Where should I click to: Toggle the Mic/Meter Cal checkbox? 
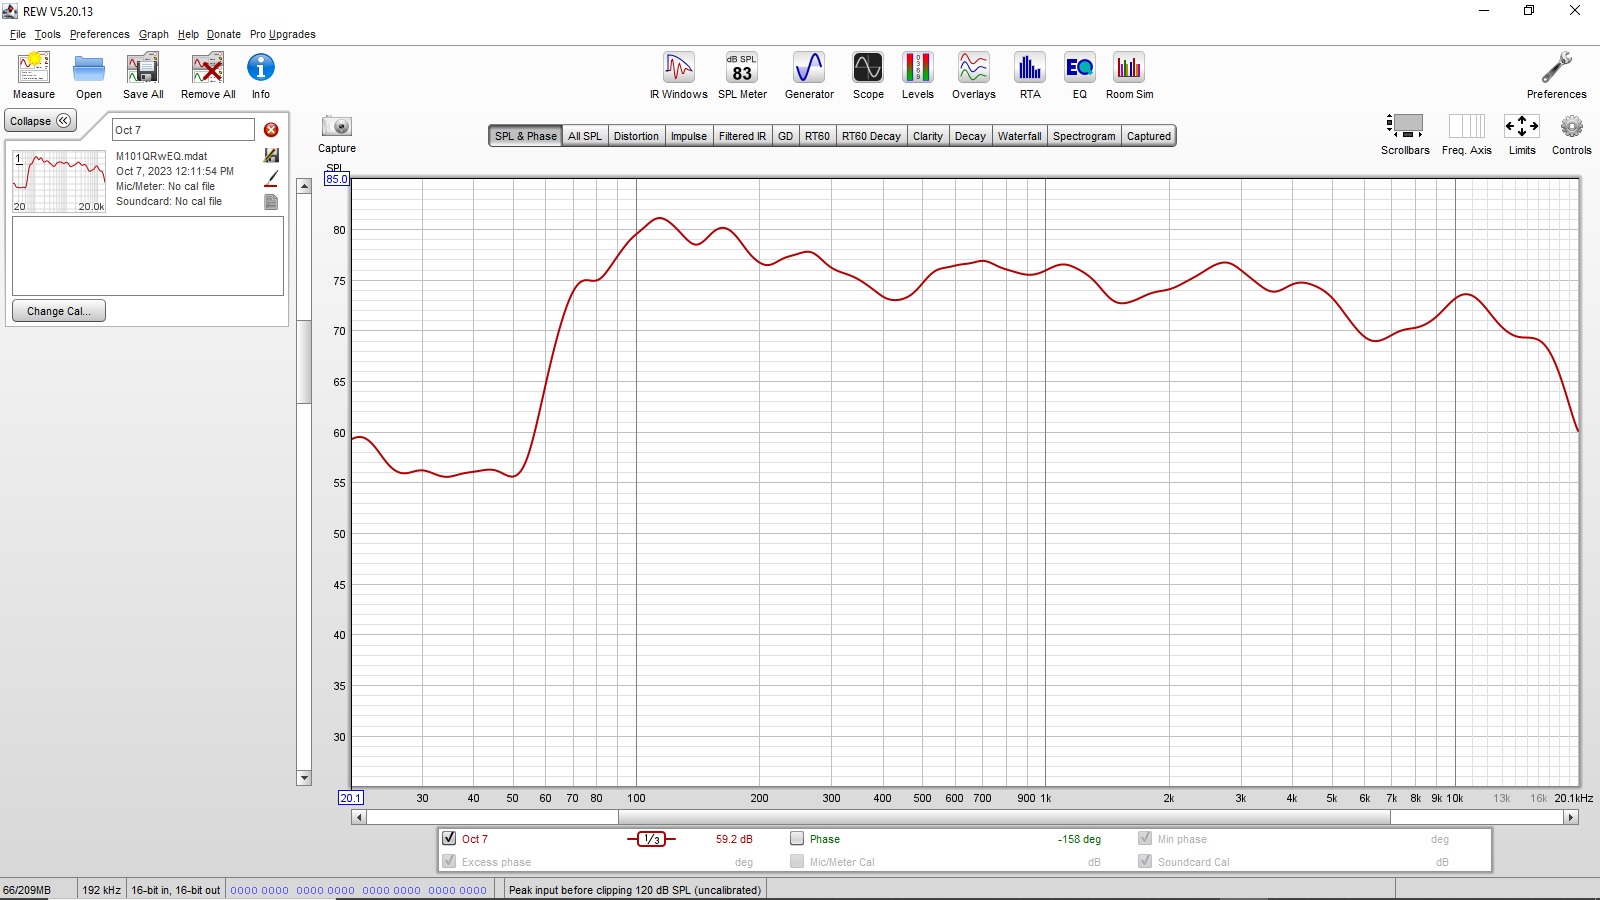pos(797,862)
